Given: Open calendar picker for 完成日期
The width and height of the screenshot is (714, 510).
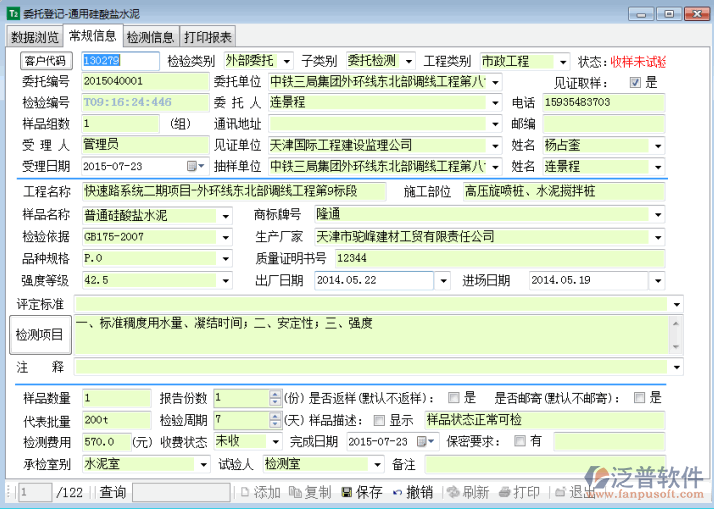Looking at the screenshot, I should pyautogui.click(x=423, y=441).
